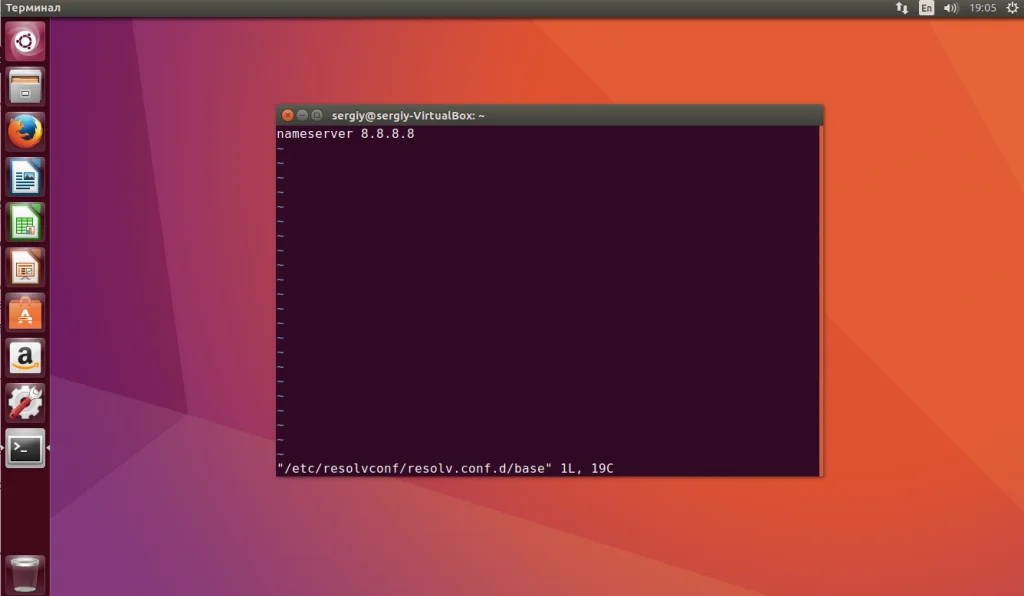Open the session gear menu

tap(1012, 8)
